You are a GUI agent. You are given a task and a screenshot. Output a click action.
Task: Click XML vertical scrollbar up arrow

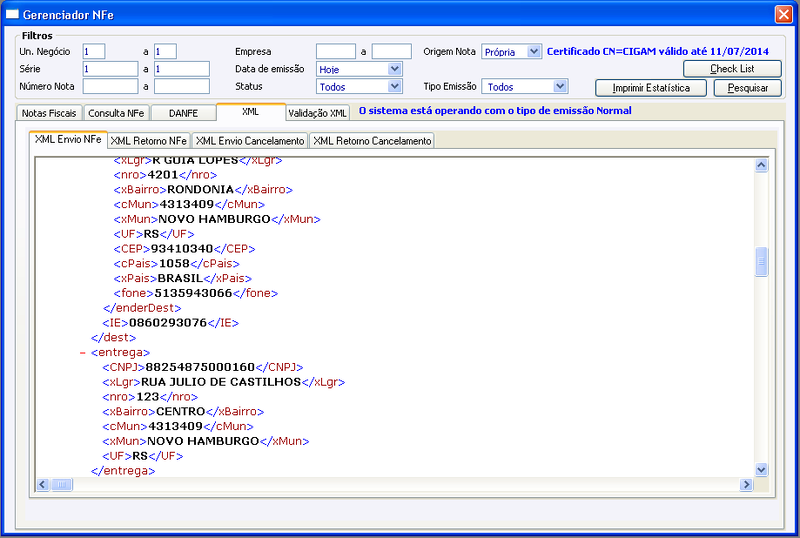(761, 165)
